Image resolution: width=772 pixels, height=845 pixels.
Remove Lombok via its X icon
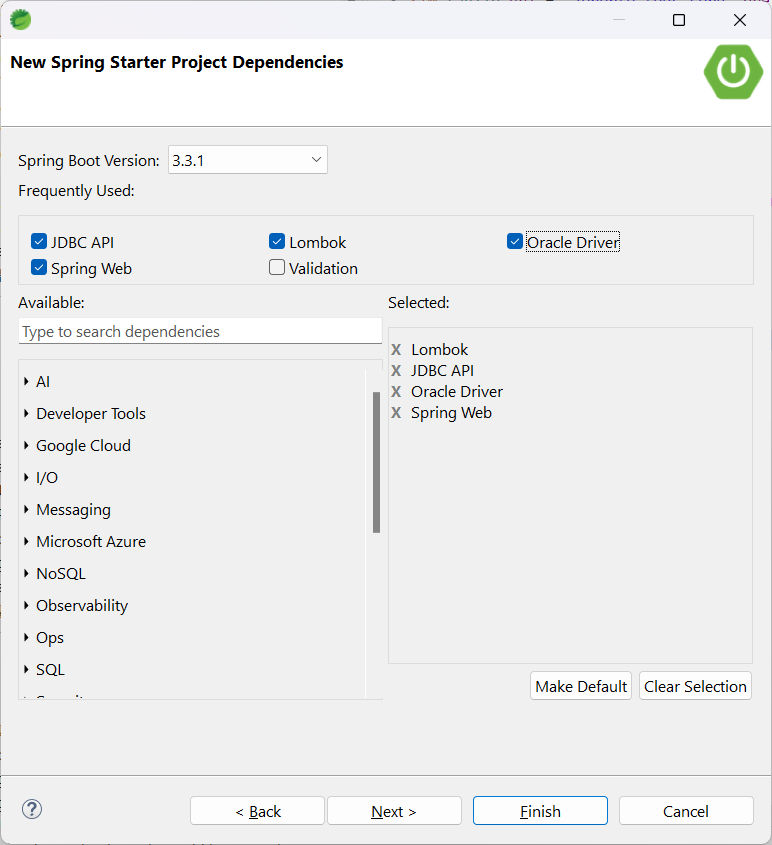396,350
